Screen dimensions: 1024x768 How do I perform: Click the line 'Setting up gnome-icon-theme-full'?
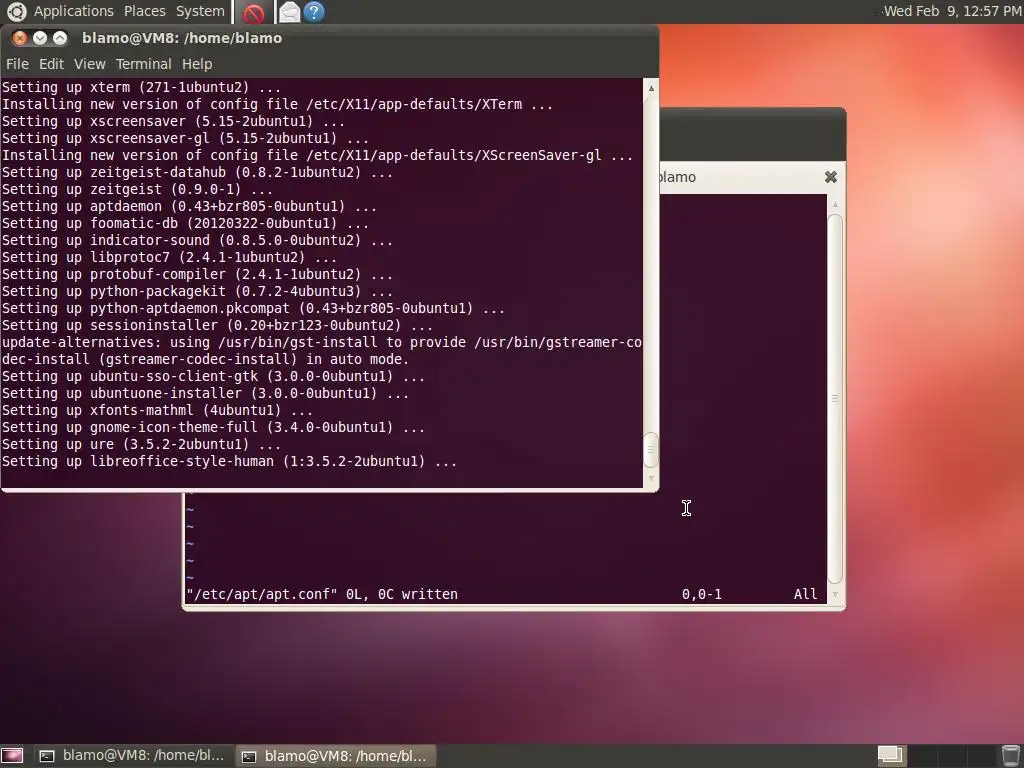pyautogui.click(x=214, y=426)
